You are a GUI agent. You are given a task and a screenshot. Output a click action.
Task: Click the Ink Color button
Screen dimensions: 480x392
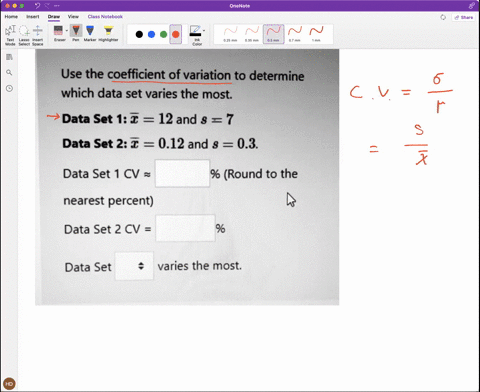coord(196,35)
